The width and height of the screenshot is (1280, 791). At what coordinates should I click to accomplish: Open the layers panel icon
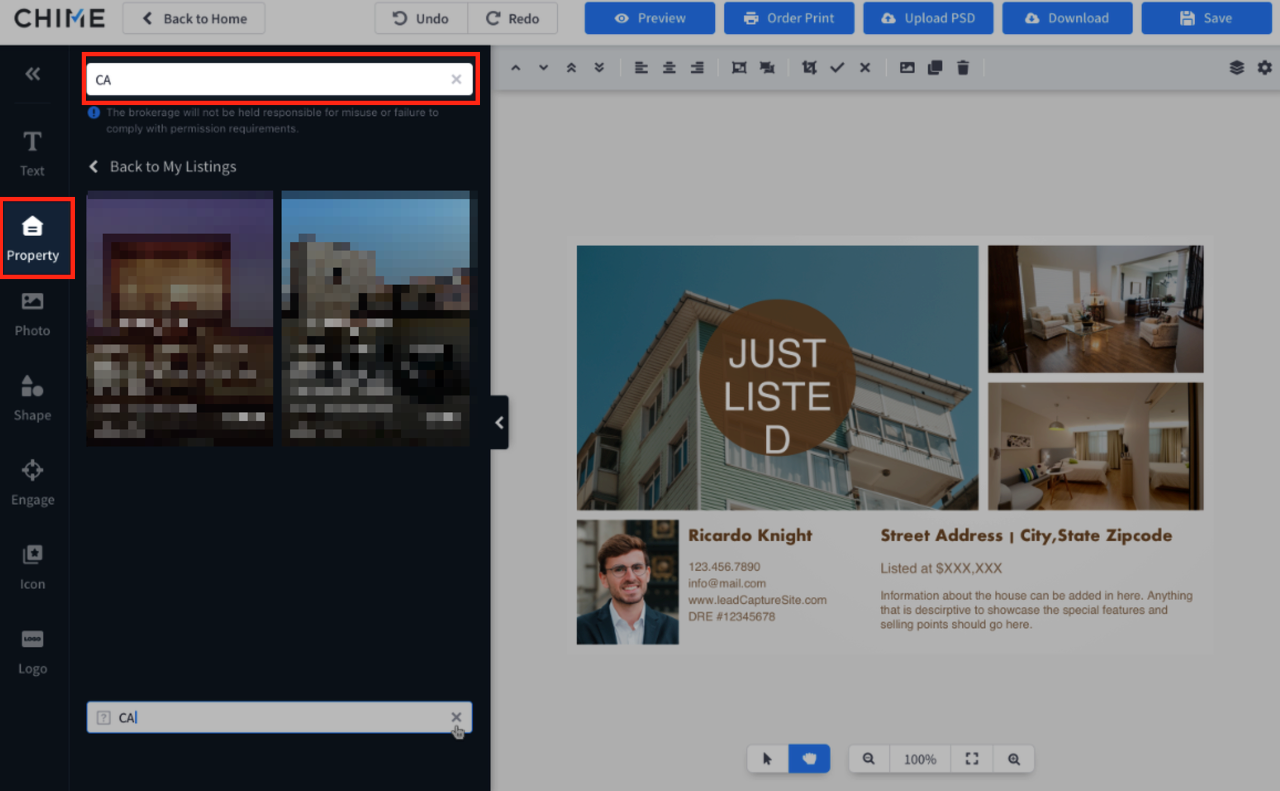click(1237, 68)
